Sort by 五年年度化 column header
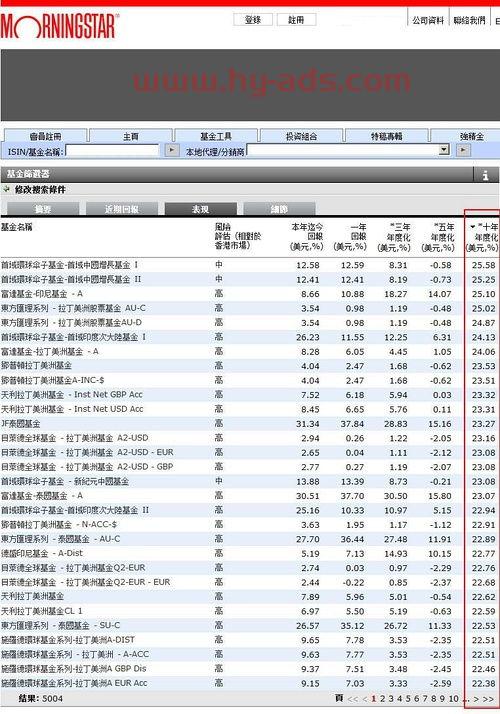Screen dimensions: 500x714 tap(438, 237)
